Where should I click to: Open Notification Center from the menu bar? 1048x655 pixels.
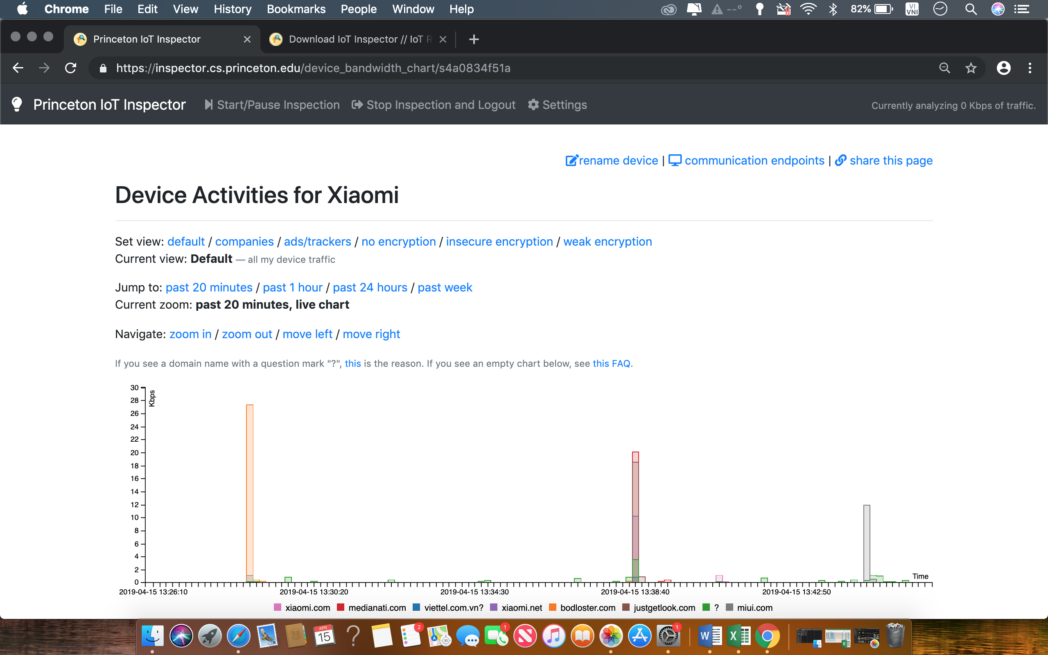[x=1022, y=9]
